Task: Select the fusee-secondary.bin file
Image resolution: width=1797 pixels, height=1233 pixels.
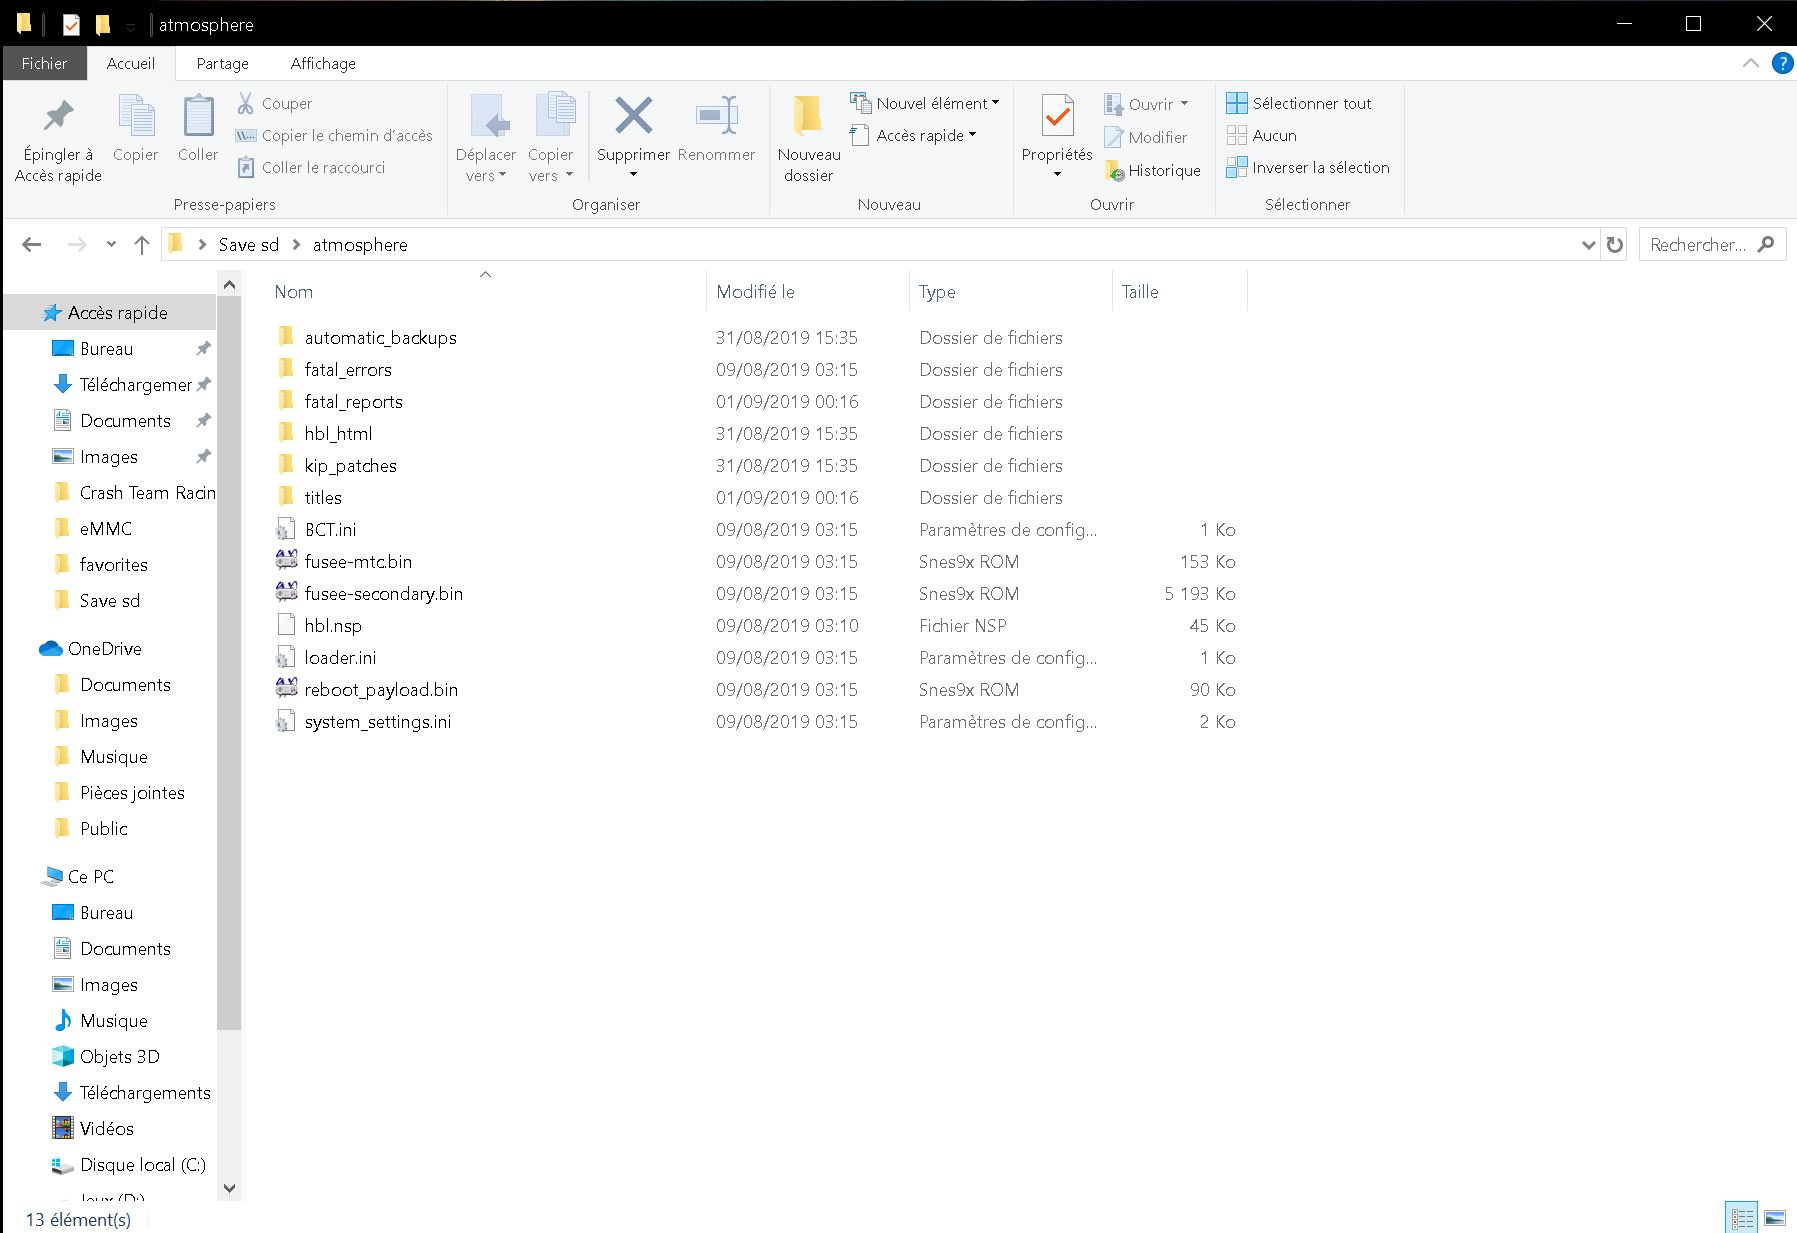Action: (x=384, y=594)
